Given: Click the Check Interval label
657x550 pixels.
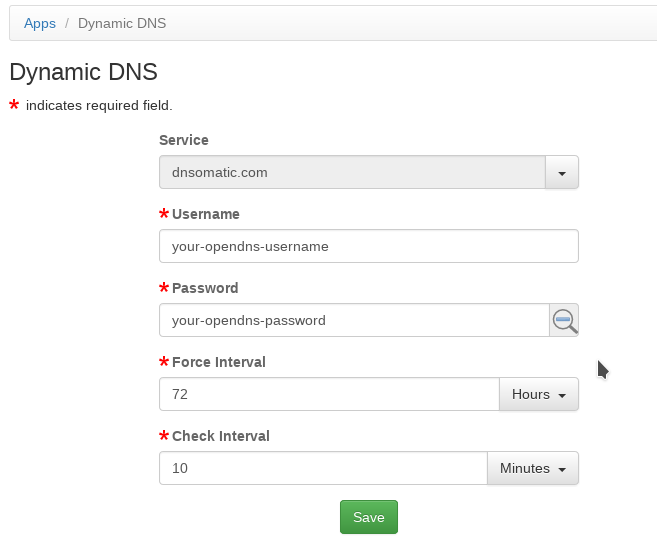Looking at the screenshot, I should click(220, 436).
